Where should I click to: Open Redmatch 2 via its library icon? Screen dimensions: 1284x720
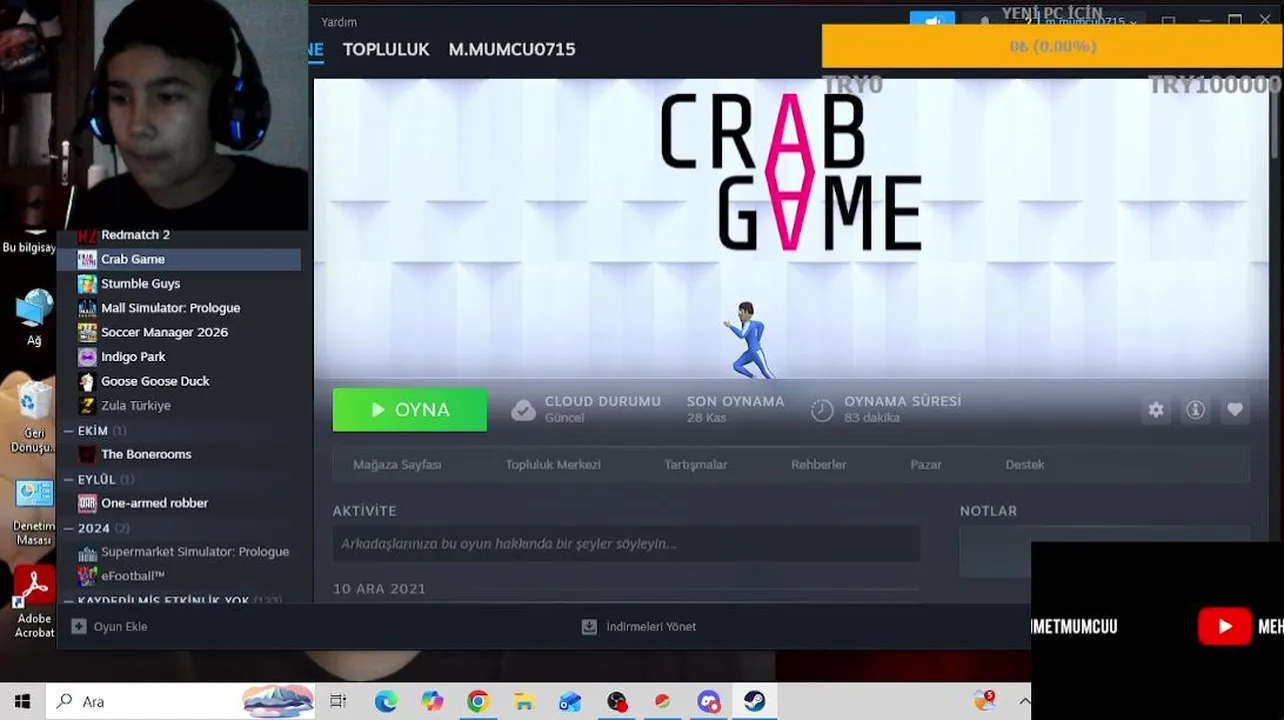(87, 235)
